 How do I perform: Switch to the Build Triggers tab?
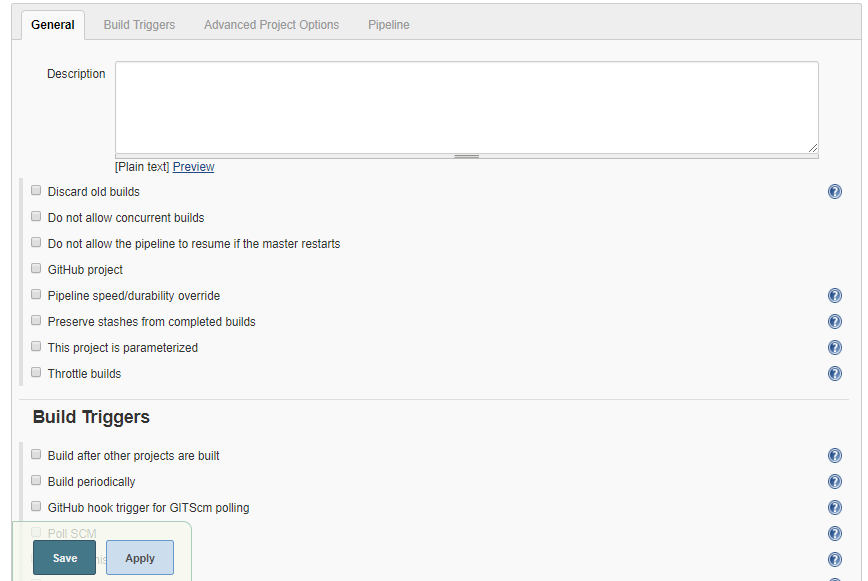[x=139, y=24]
